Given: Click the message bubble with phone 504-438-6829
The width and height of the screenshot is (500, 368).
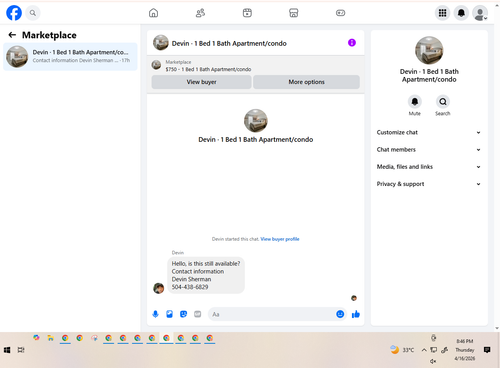Looking at the screenshot, I should coord(206,275).
